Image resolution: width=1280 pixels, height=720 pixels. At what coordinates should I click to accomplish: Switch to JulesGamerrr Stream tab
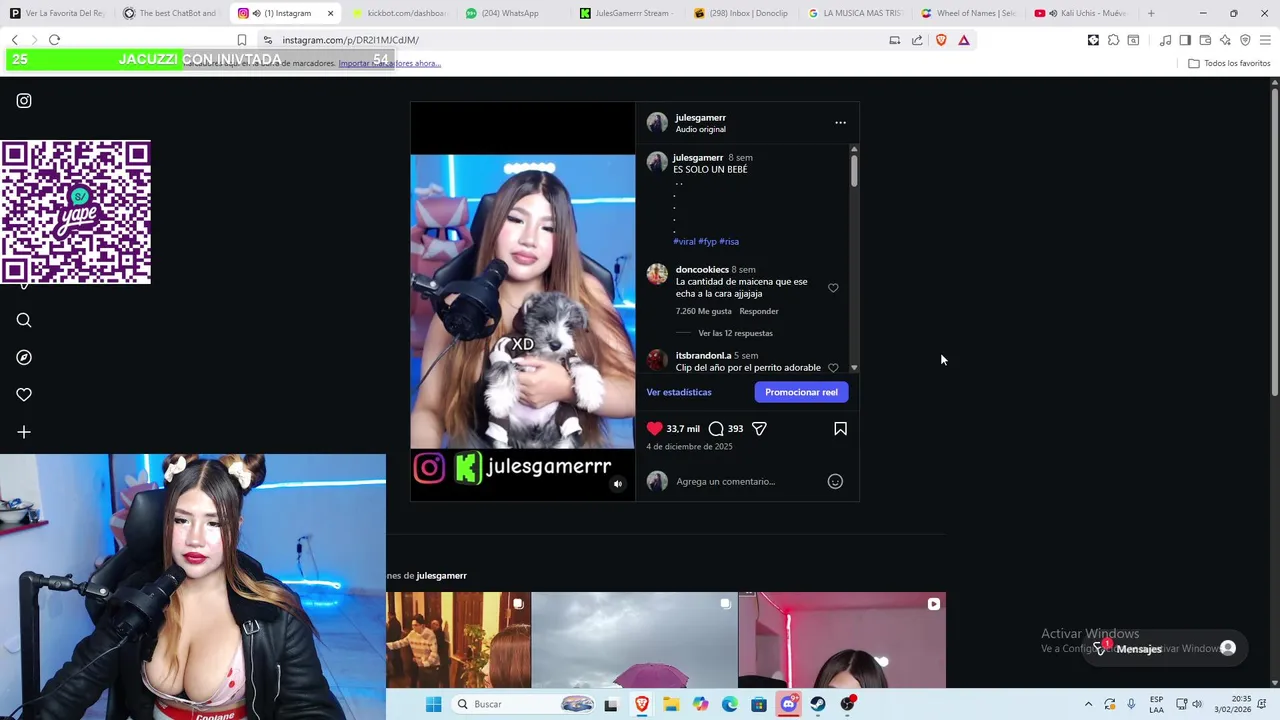click(x=625, y=13)
